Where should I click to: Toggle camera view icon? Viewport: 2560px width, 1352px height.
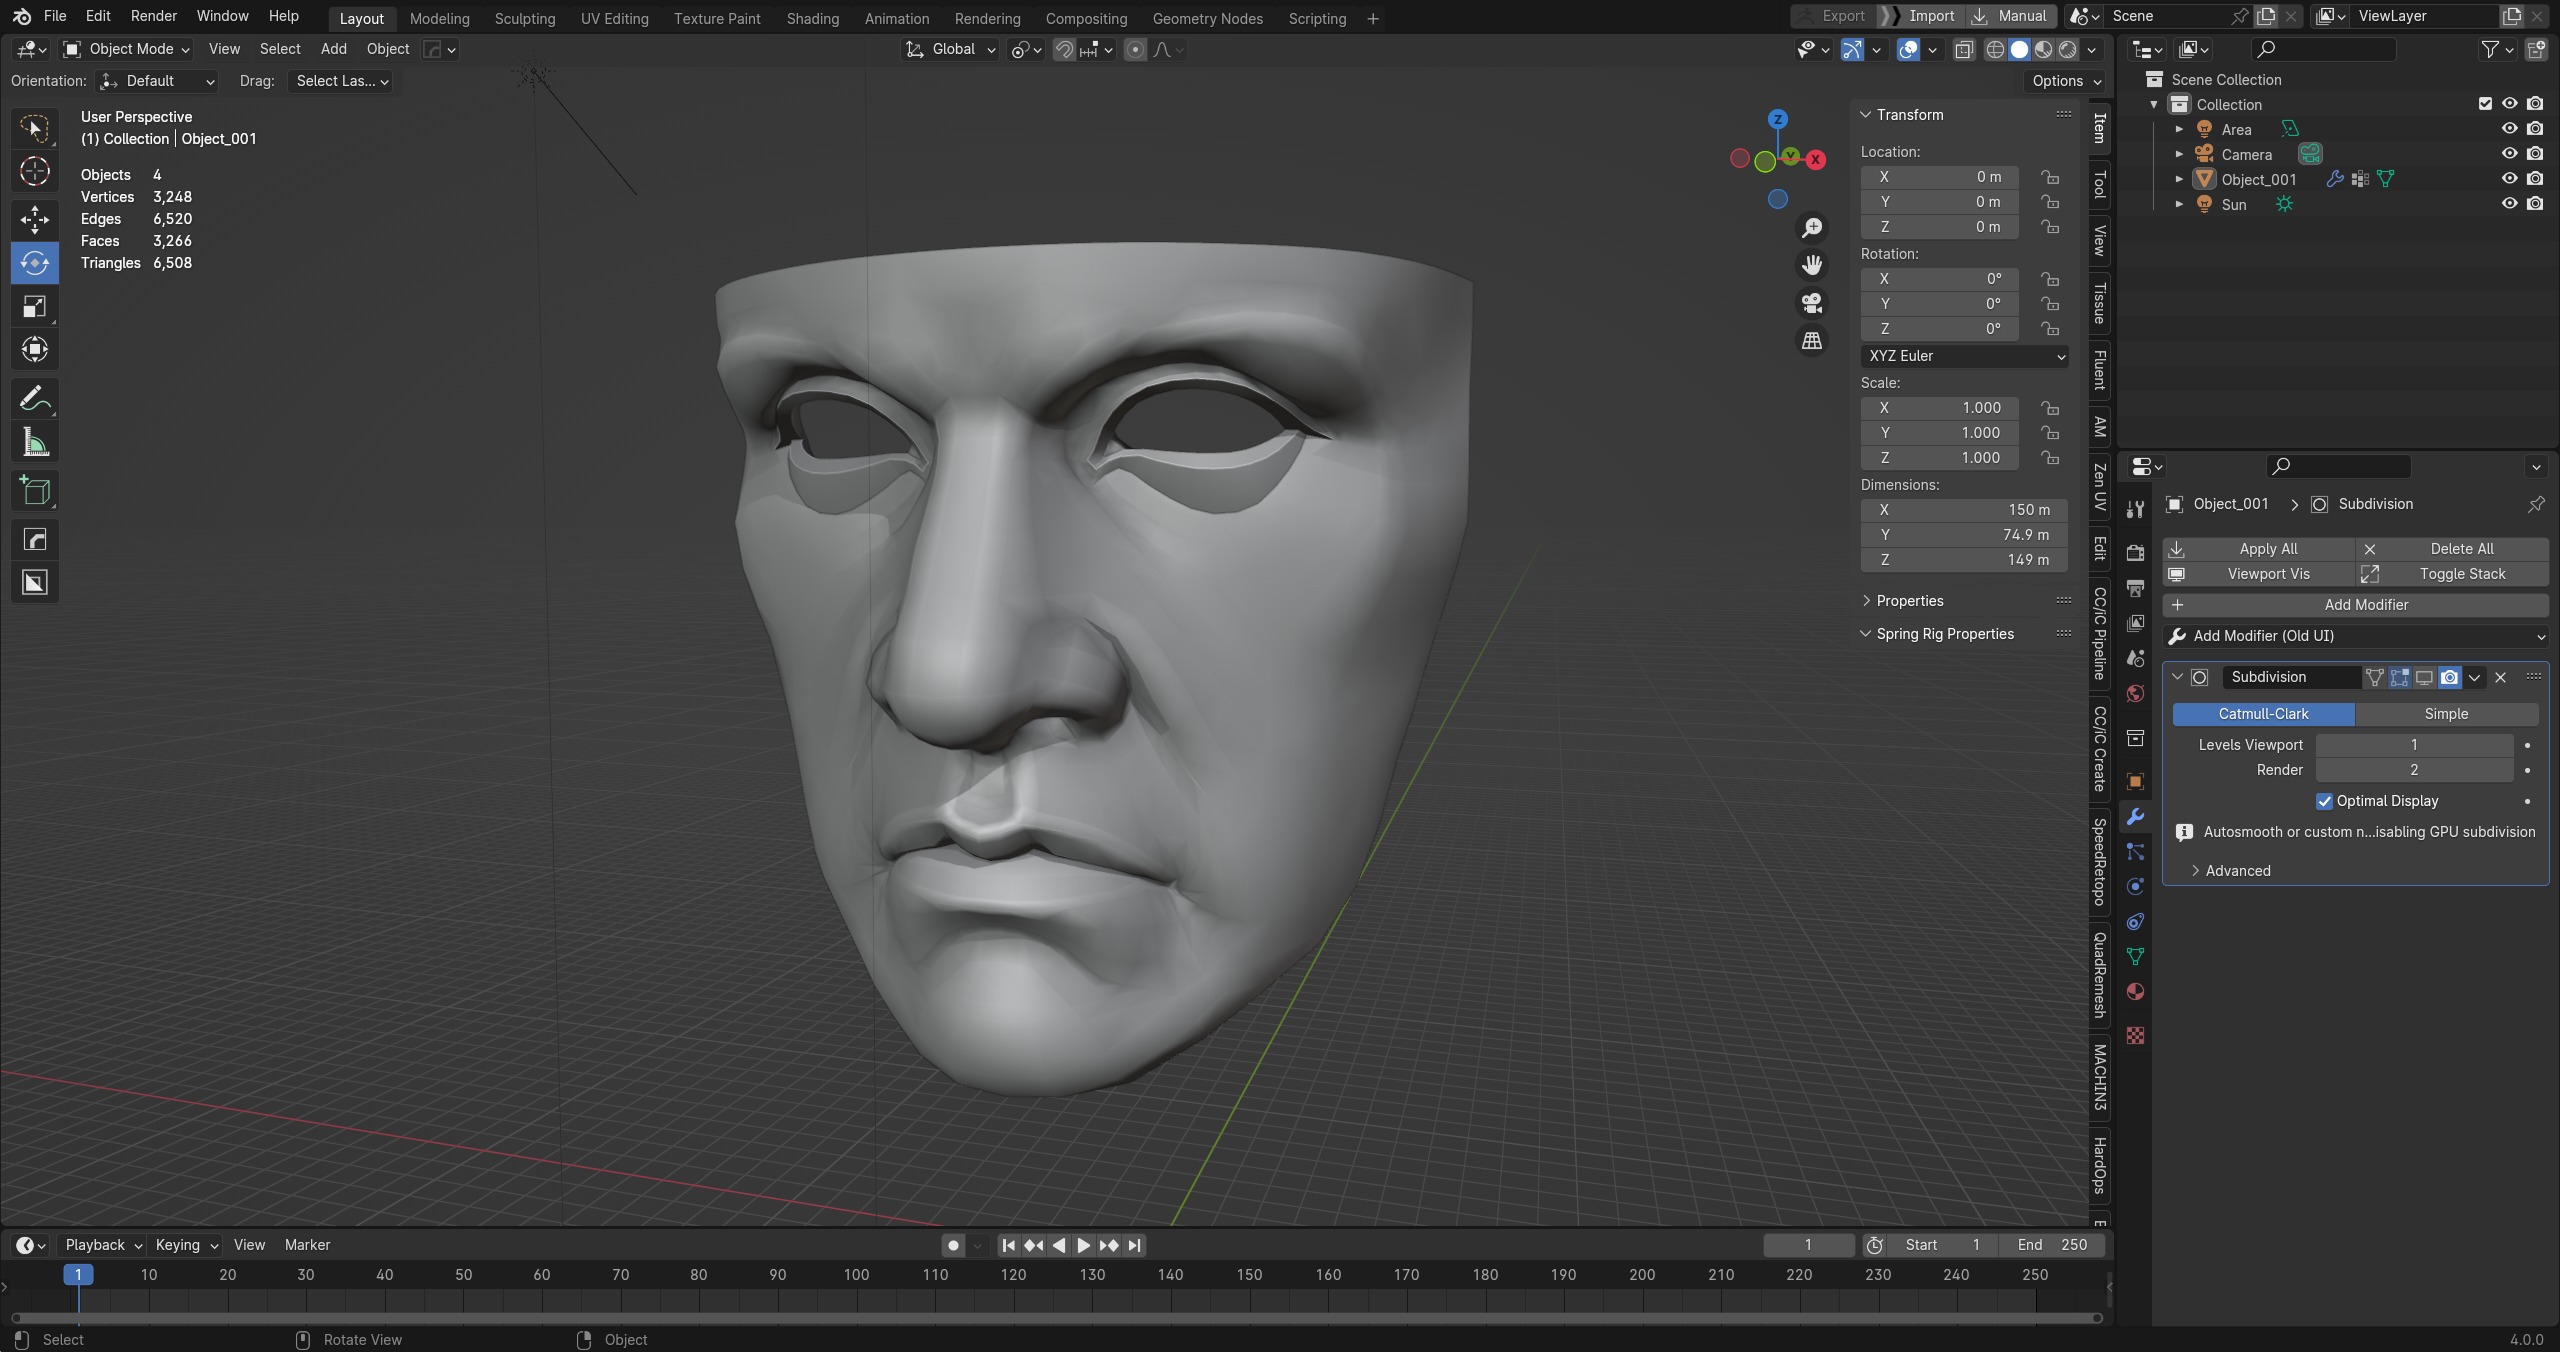click(1811, 303)
